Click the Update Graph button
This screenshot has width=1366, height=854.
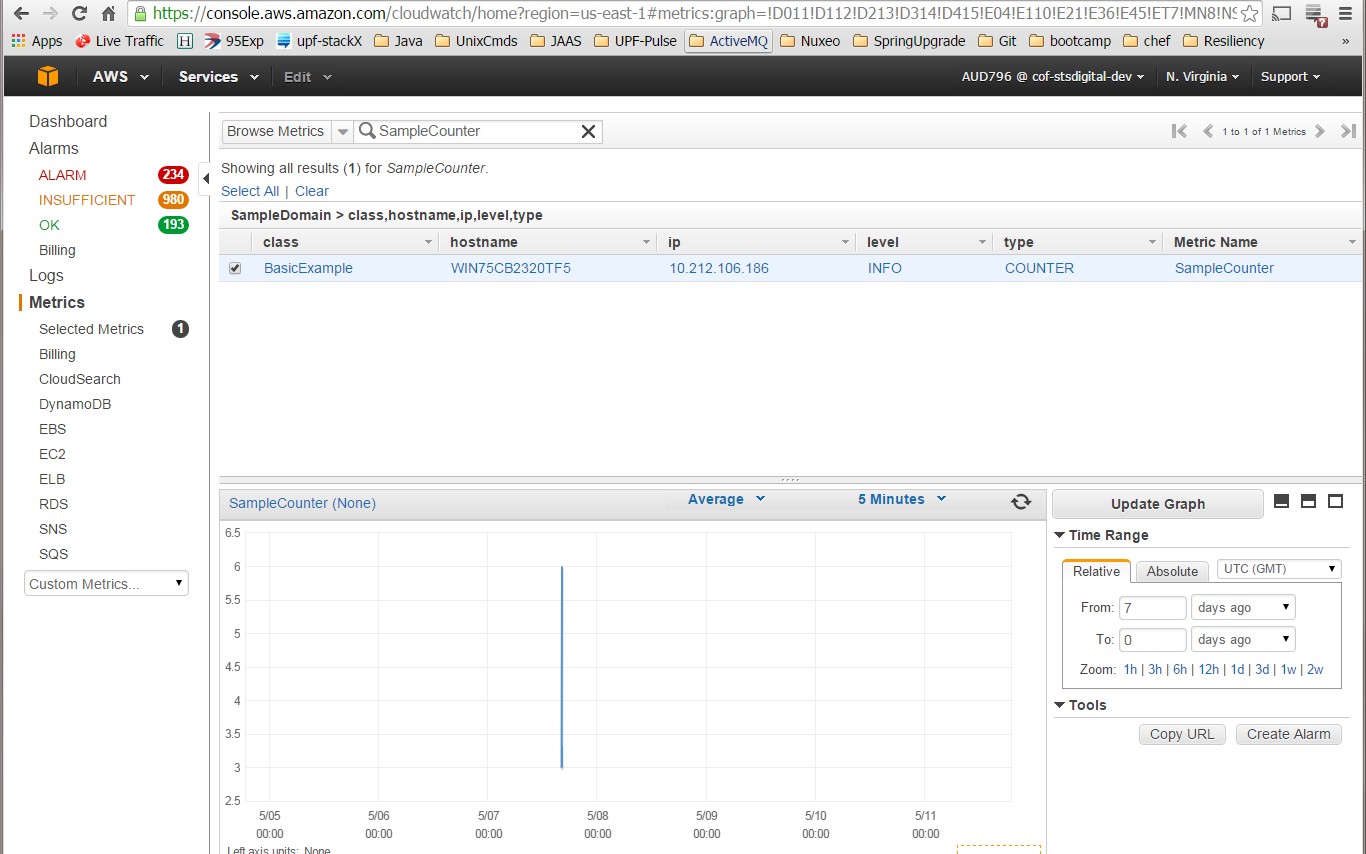point(1157,503)
